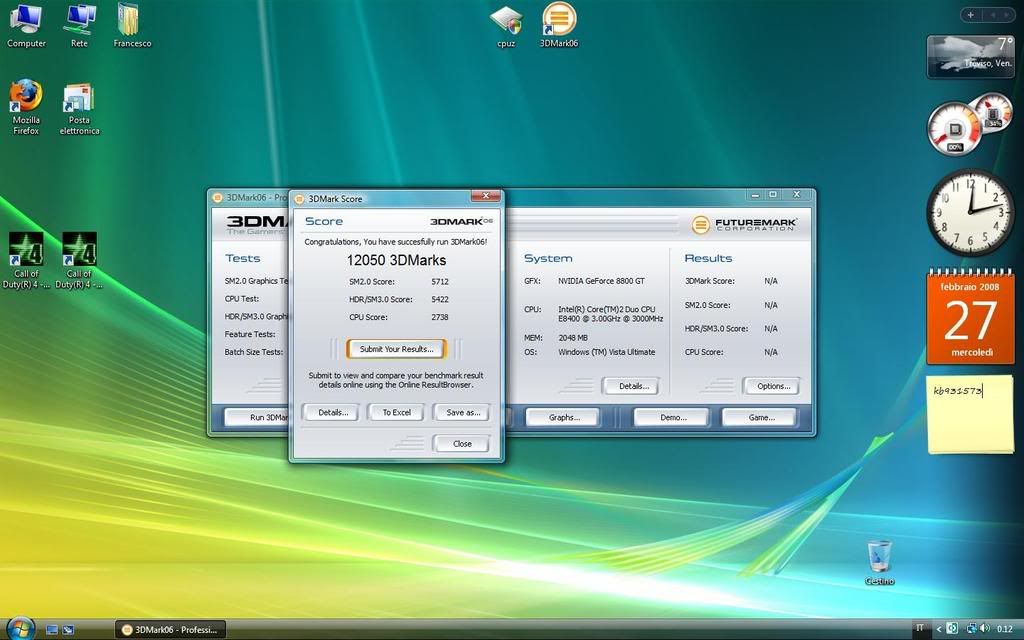Add a gadget with sidebar plus button
The height and width of the screenshot is (640, 1024).
pyautogui.click(x=970, y=14)
